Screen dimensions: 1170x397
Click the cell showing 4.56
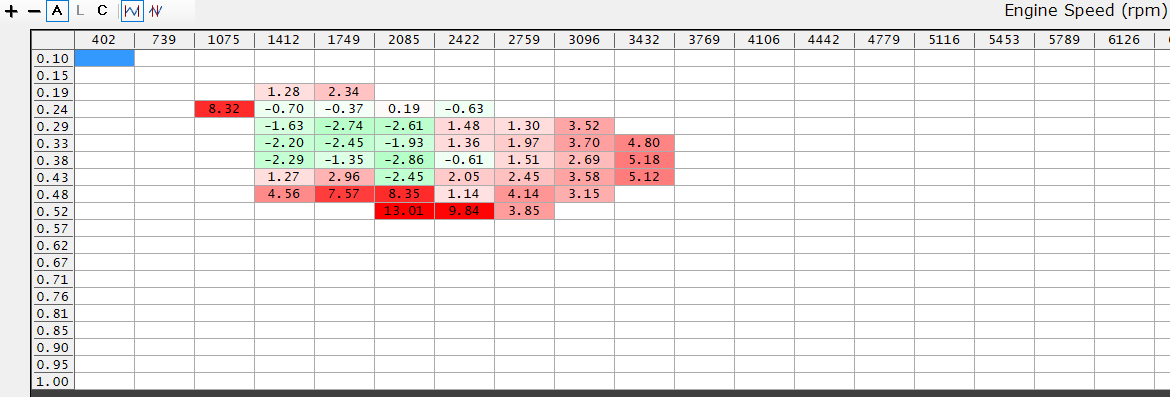tap(284, 194)
